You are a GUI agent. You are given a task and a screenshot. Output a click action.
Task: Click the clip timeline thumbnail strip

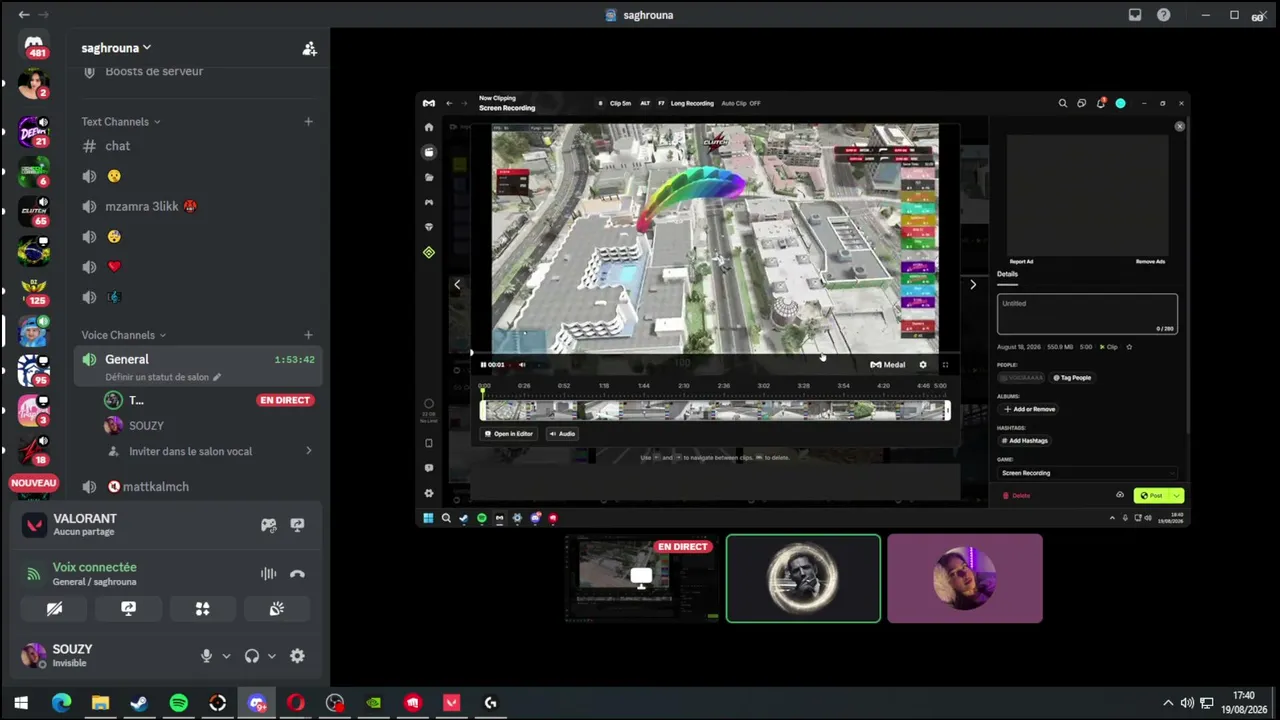[715, 410]
